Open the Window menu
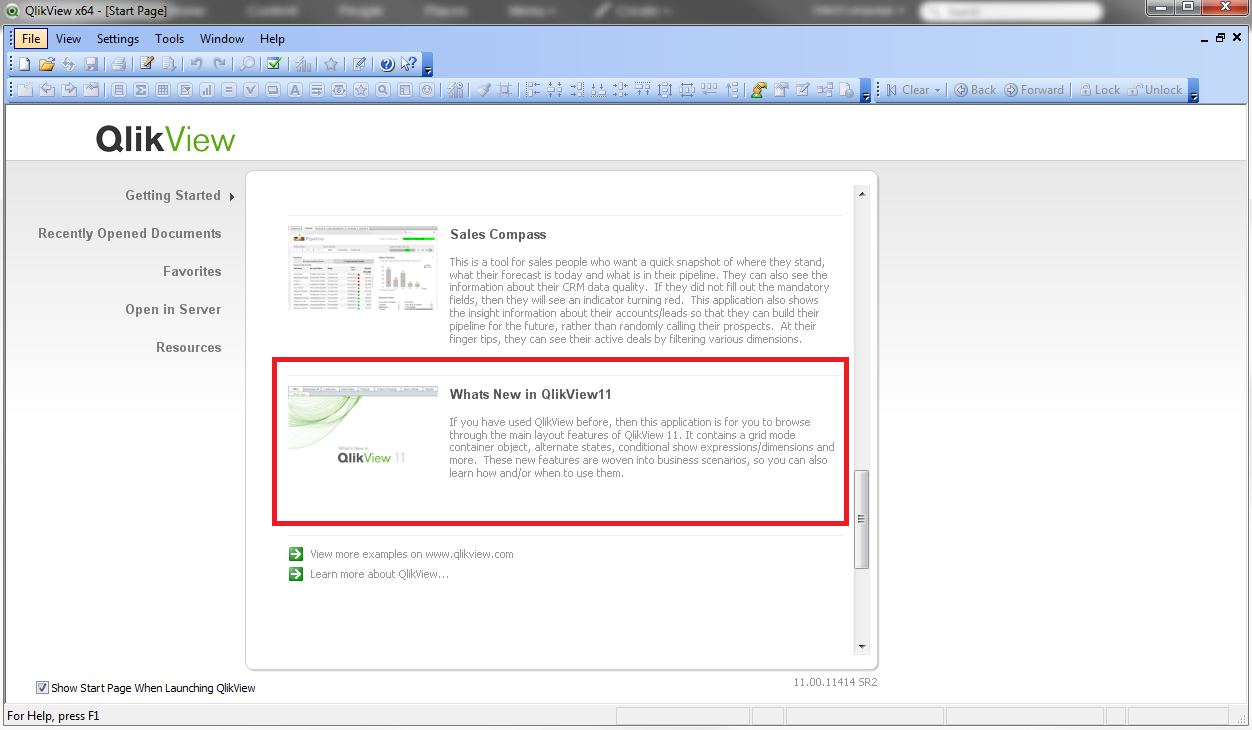 (x=222, y=39)
